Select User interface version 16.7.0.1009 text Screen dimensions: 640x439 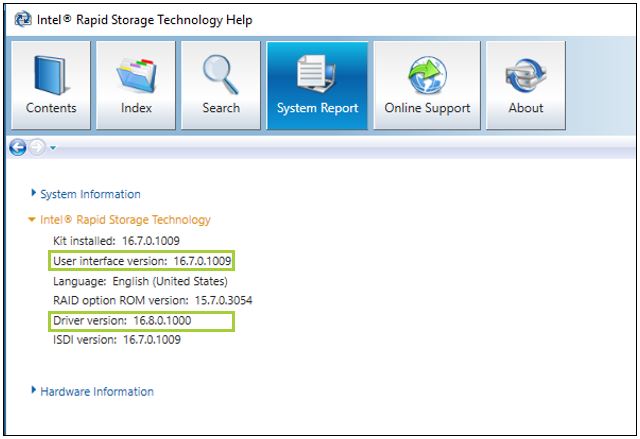click(x=142, y=261)
